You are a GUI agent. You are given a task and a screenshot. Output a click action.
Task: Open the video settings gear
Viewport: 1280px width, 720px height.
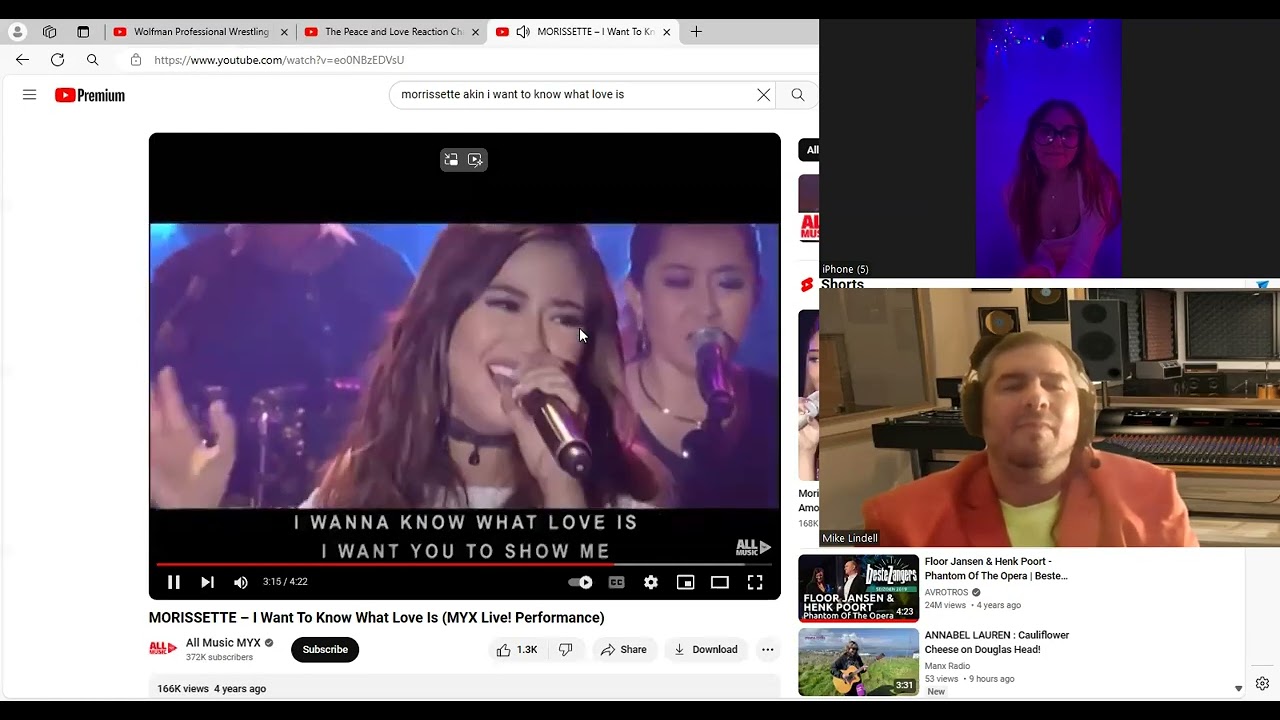click(x=651, y=582)
